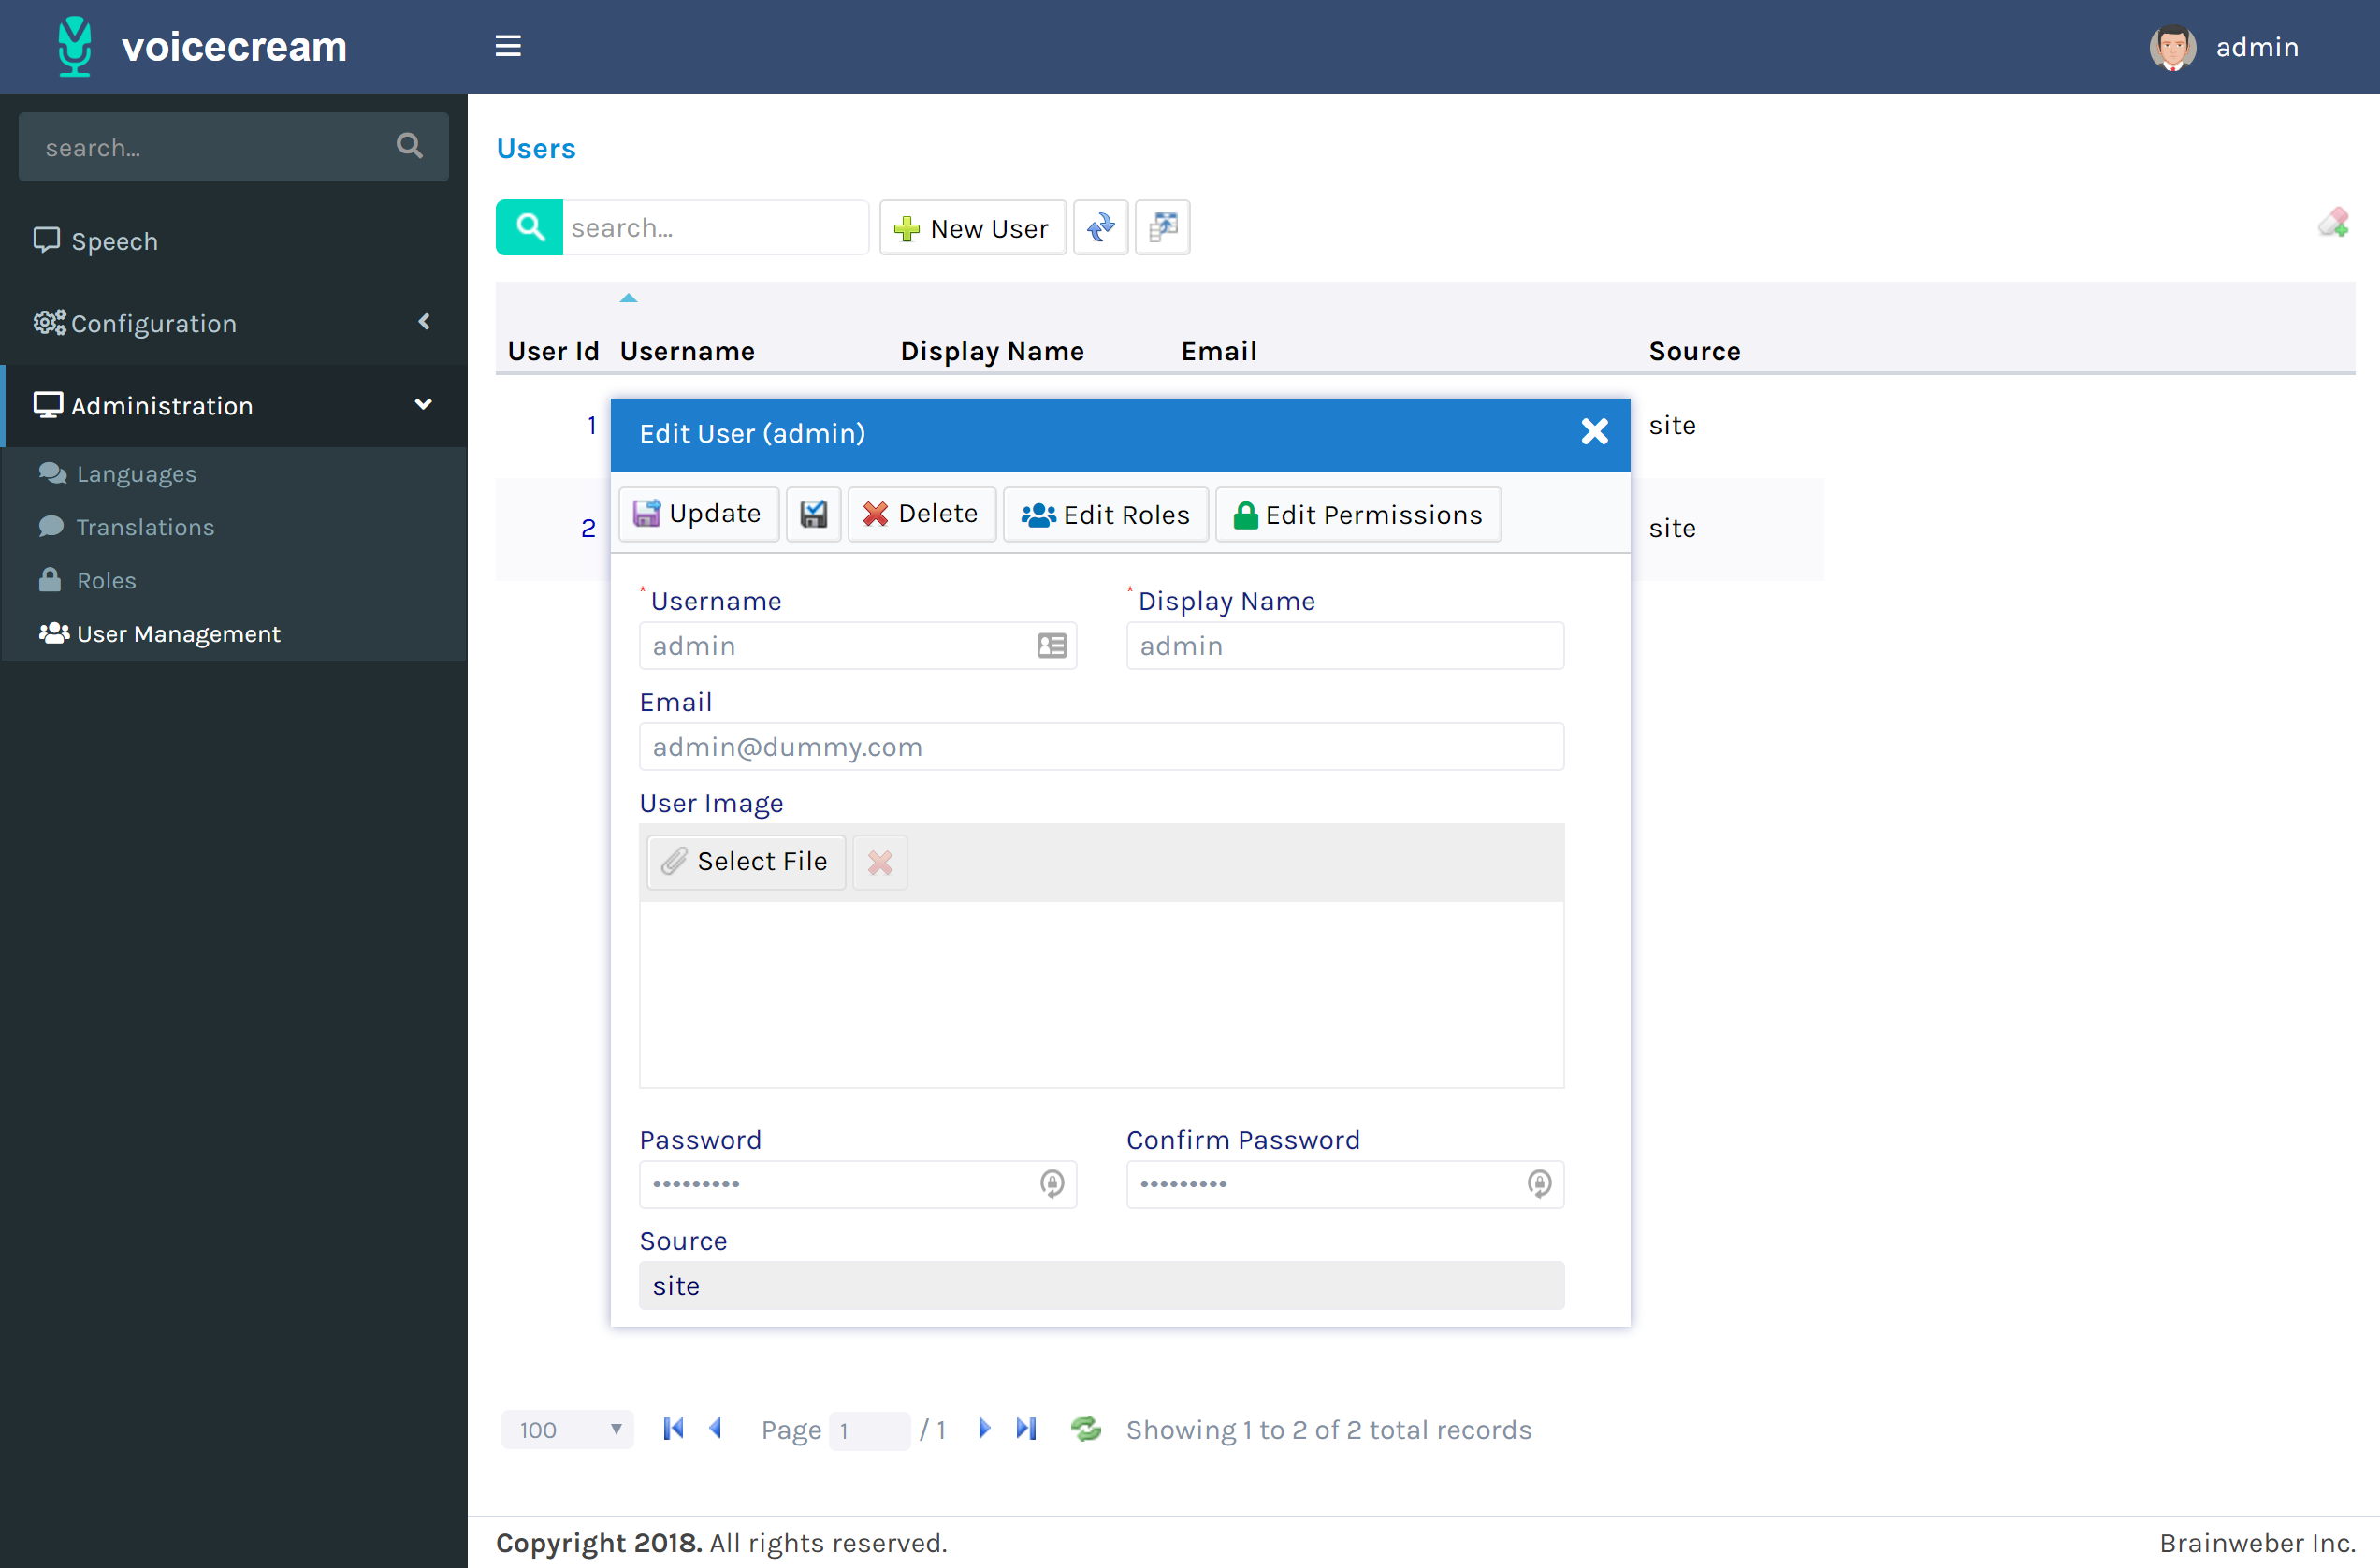
Task: Click 'Showing 1 to 2 of 2 total records'
Action: [x=1329, y=1430]
